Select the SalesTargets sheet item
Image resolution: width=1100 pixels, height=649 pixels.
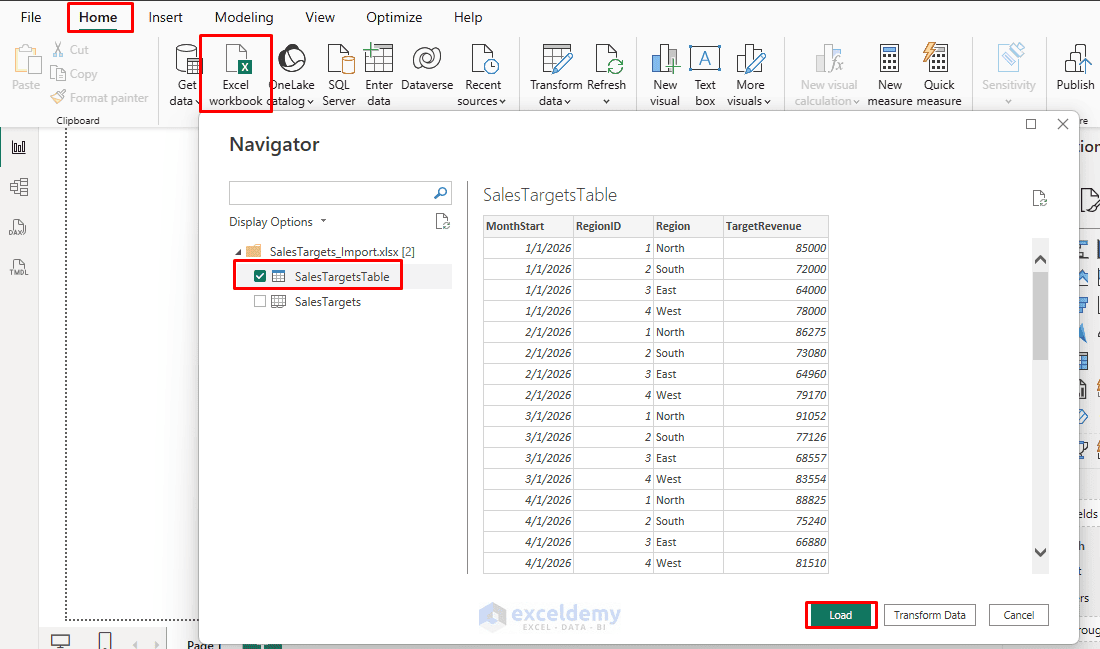coord(328,302)
